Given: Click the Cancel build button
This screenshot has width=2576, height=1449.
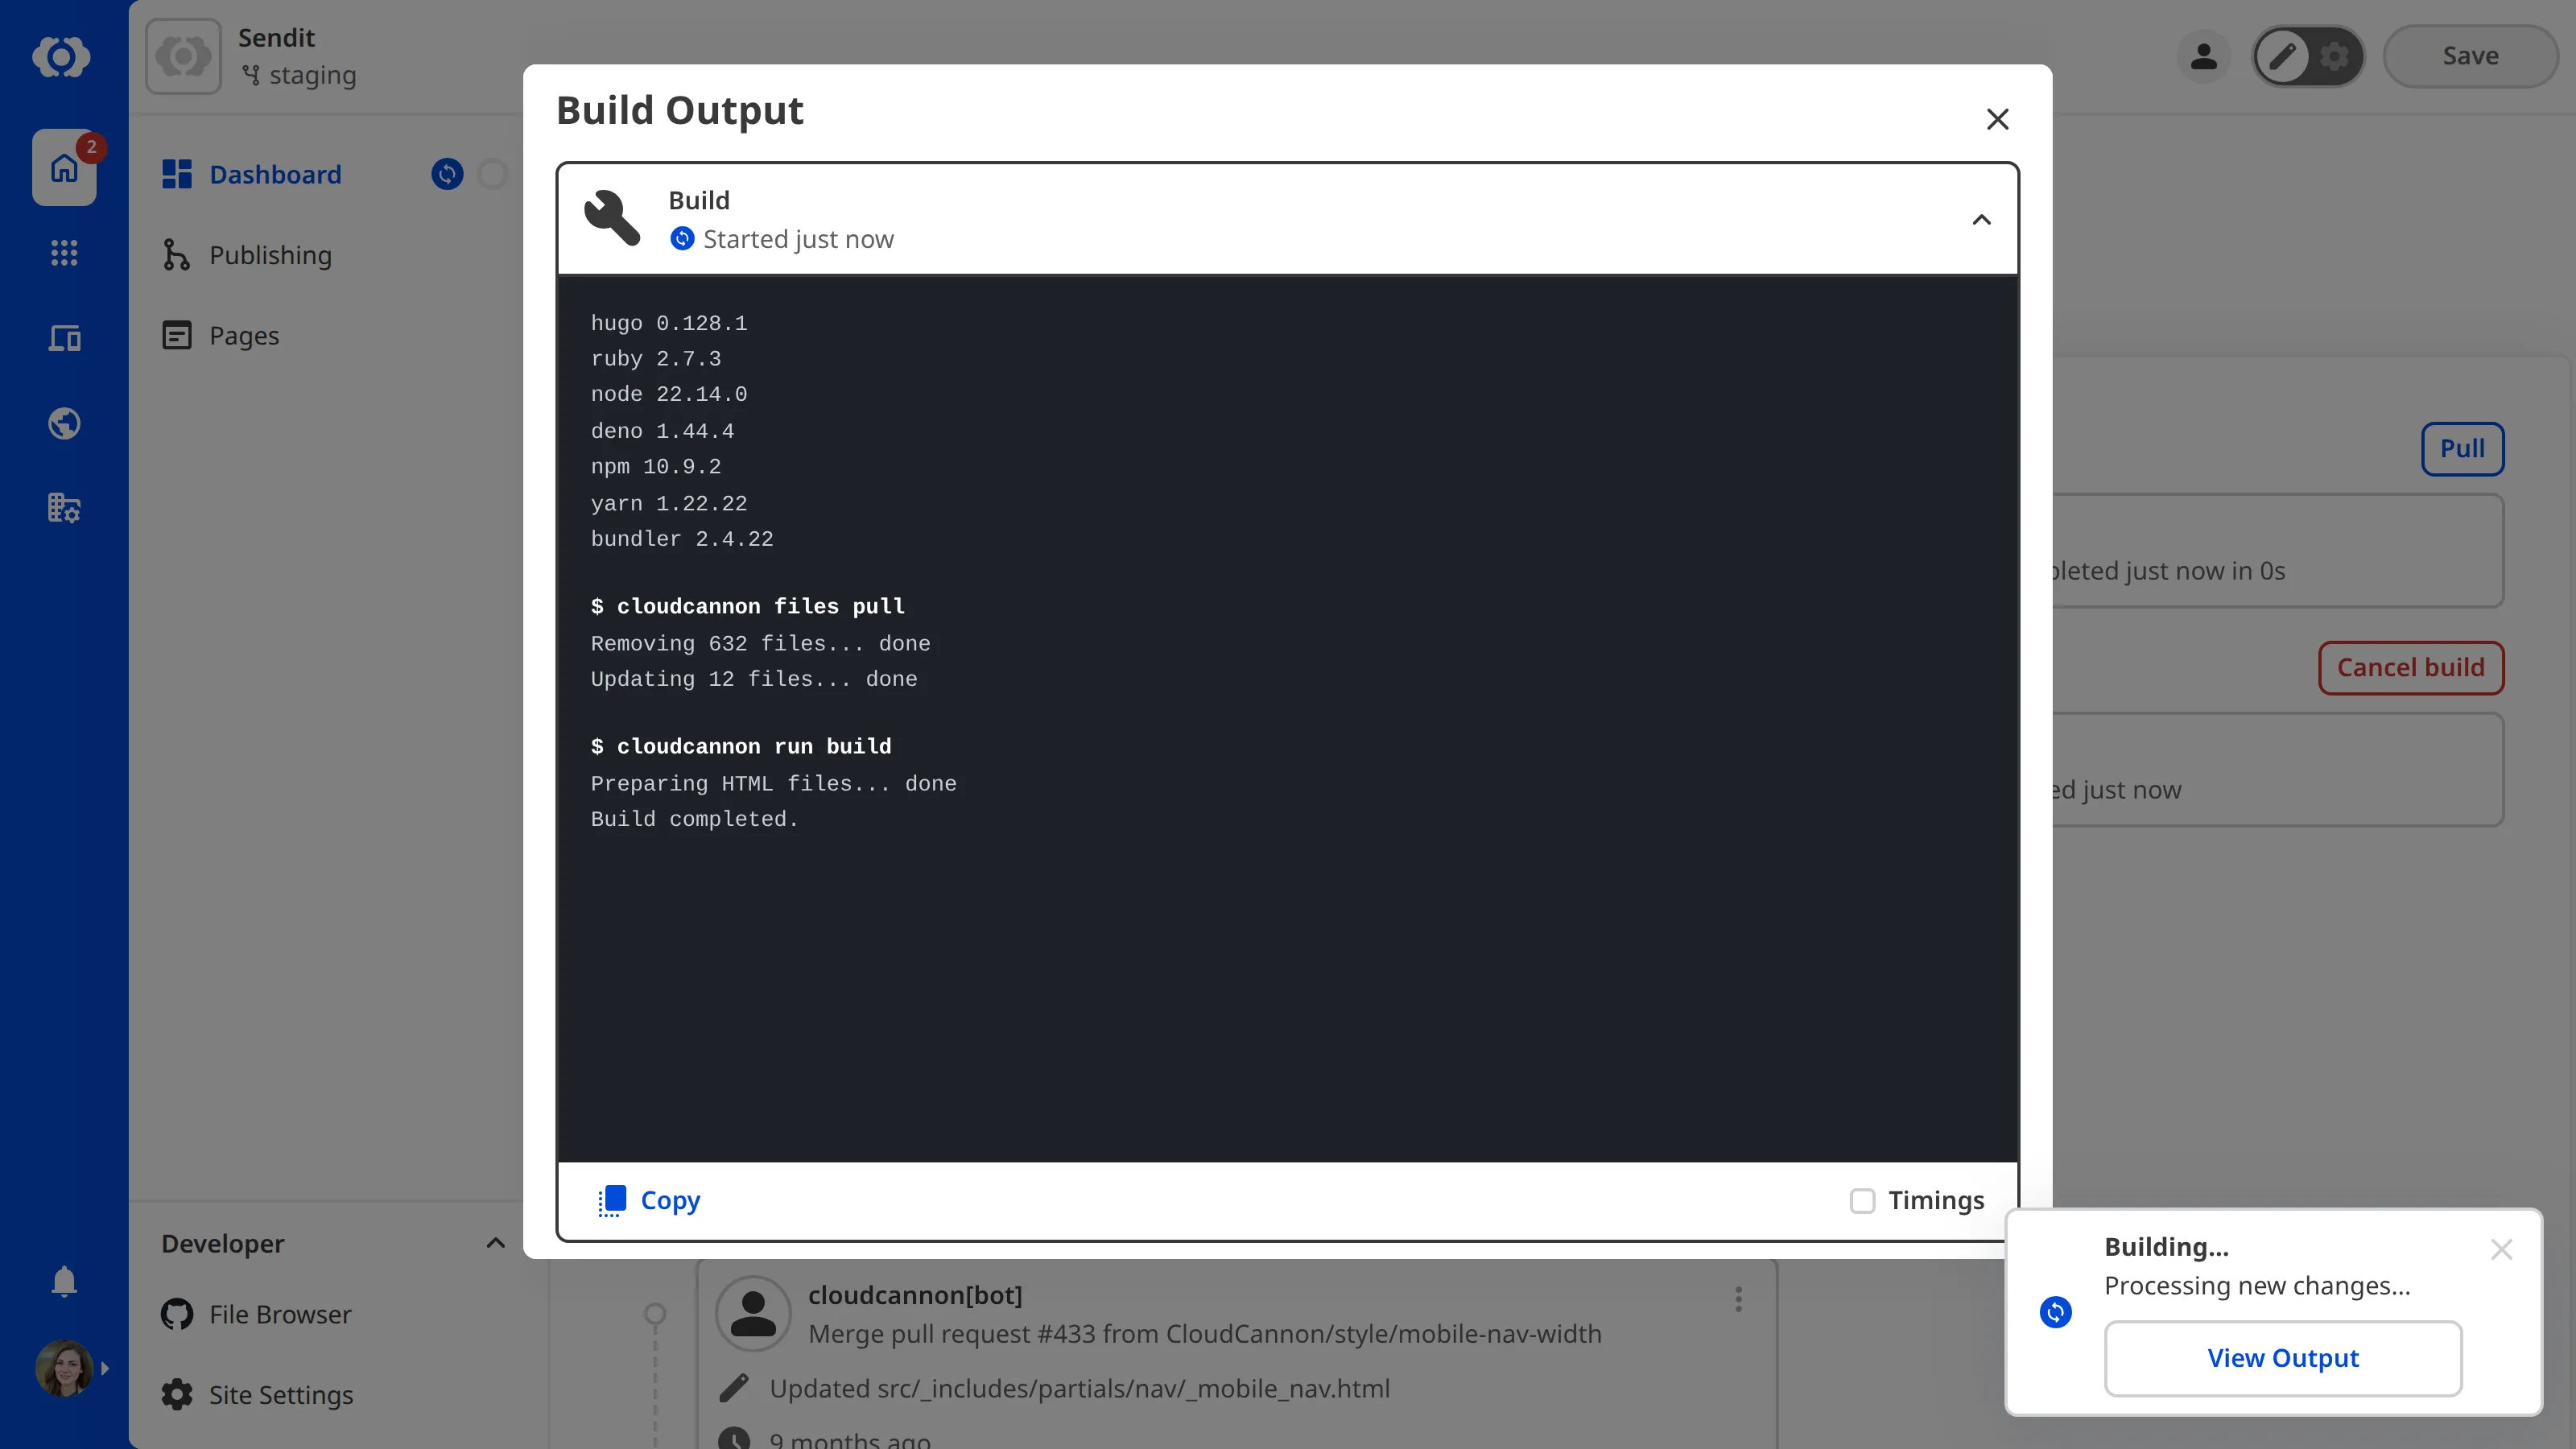Looking at the screenshot, I should pyautogui.click(x=2409, y=667).
